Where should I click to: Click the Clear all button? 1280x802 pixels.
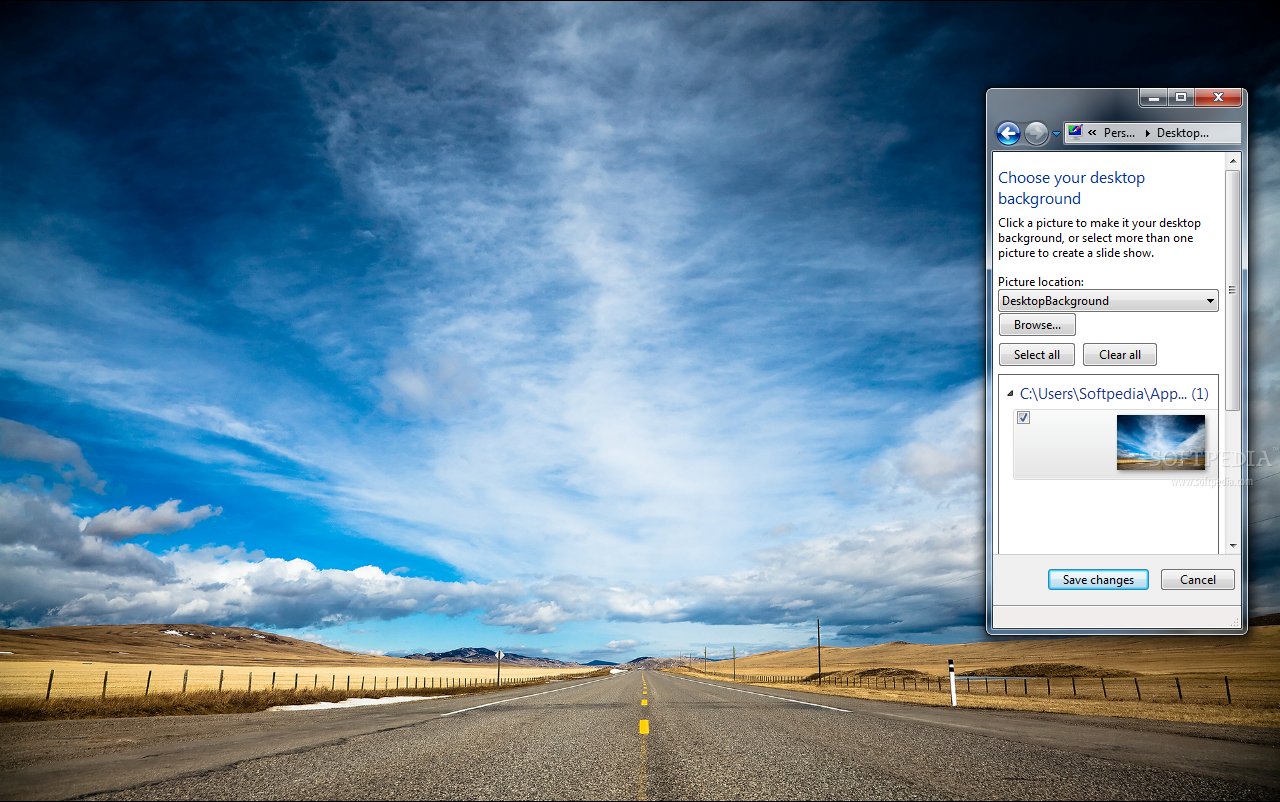coord(1120,355)
